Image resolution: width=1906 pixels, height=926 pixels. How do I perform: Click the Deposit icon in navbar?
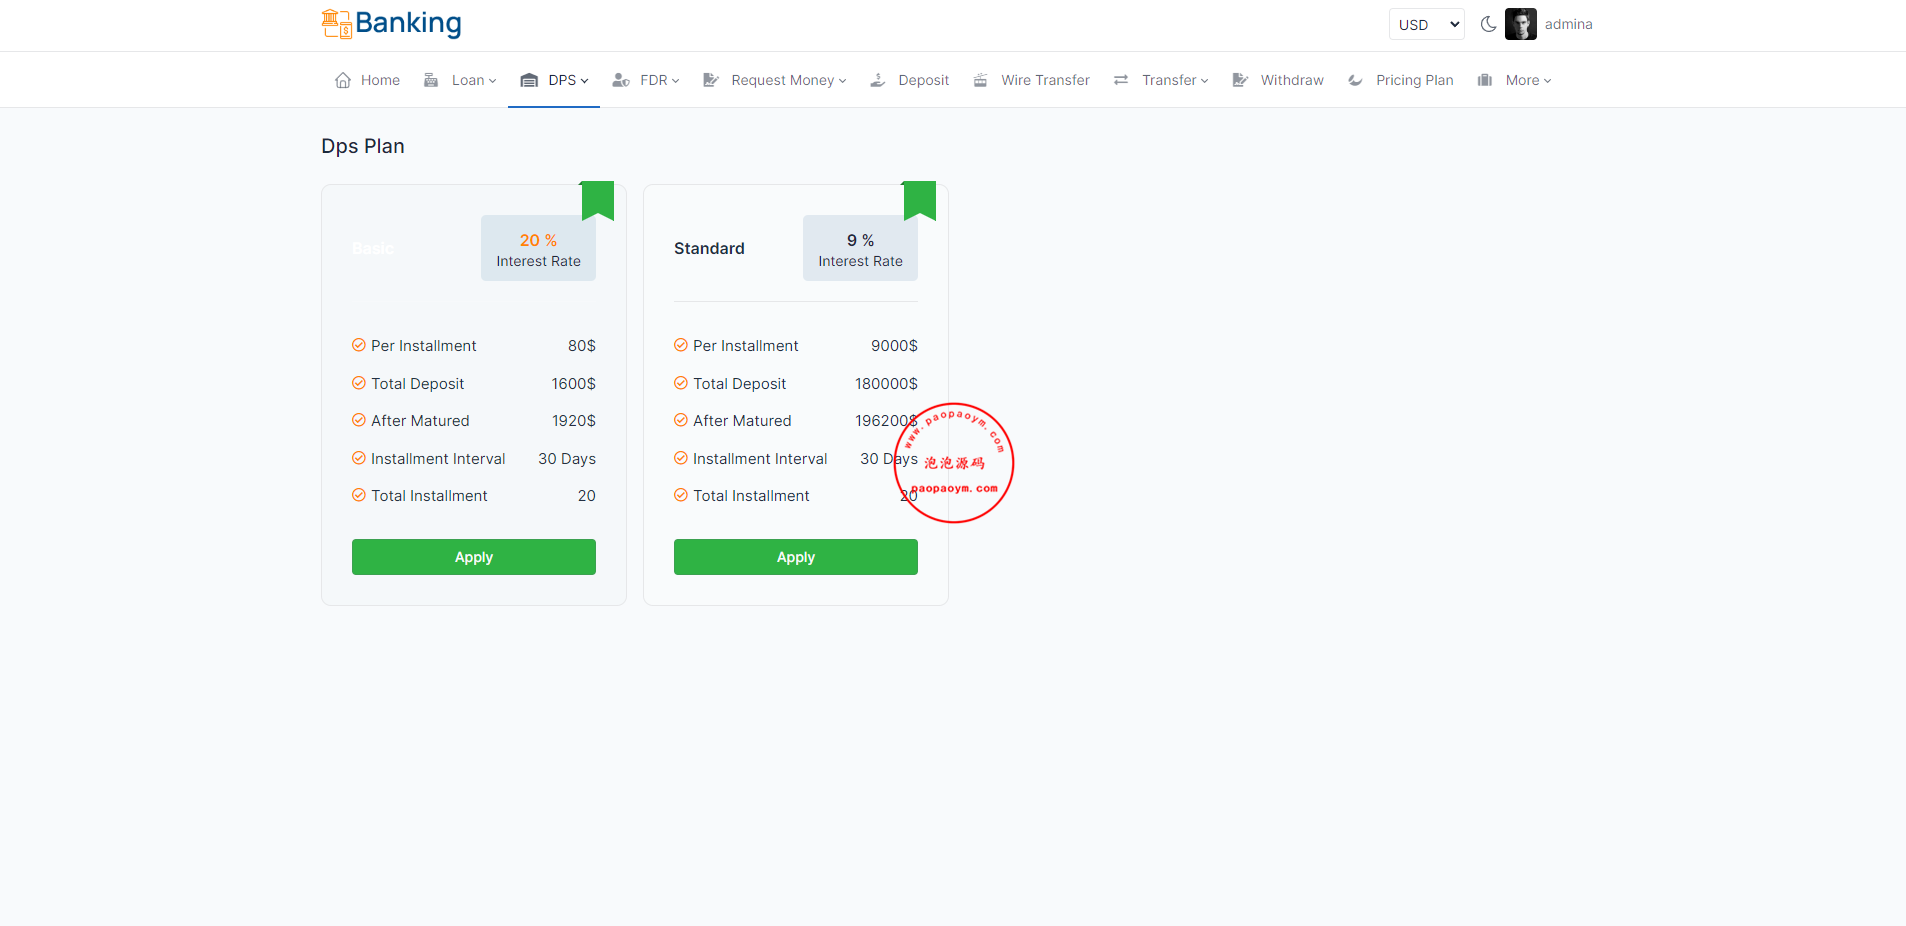(878, 80)
